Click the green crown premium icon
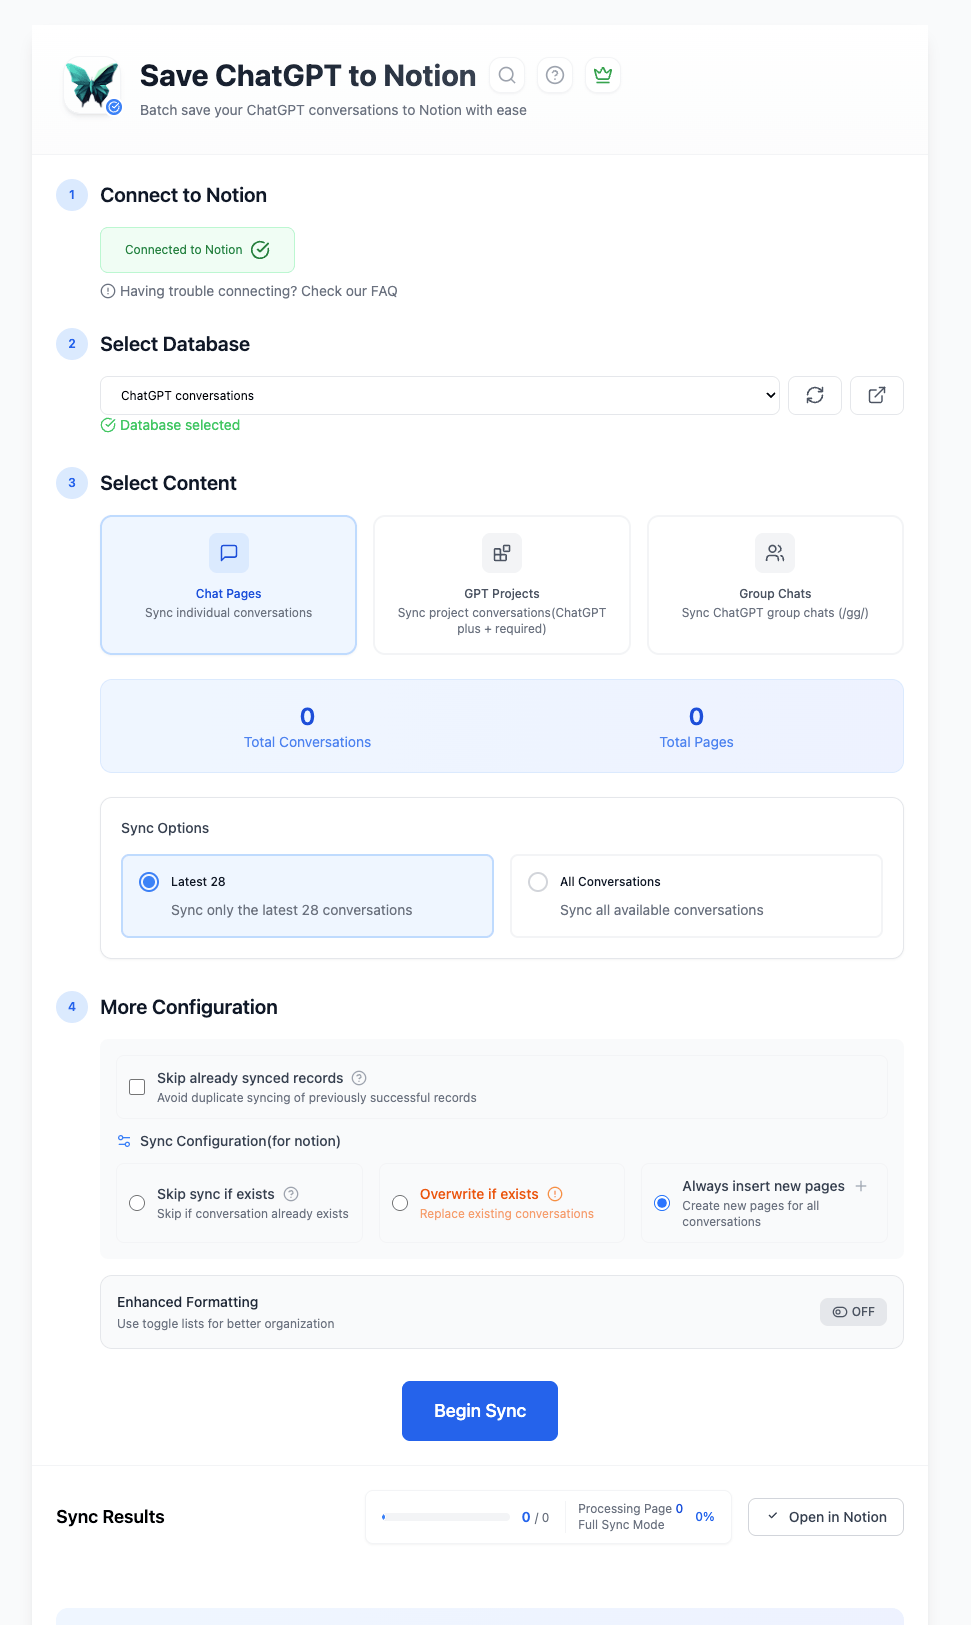 tap(603, 75)
